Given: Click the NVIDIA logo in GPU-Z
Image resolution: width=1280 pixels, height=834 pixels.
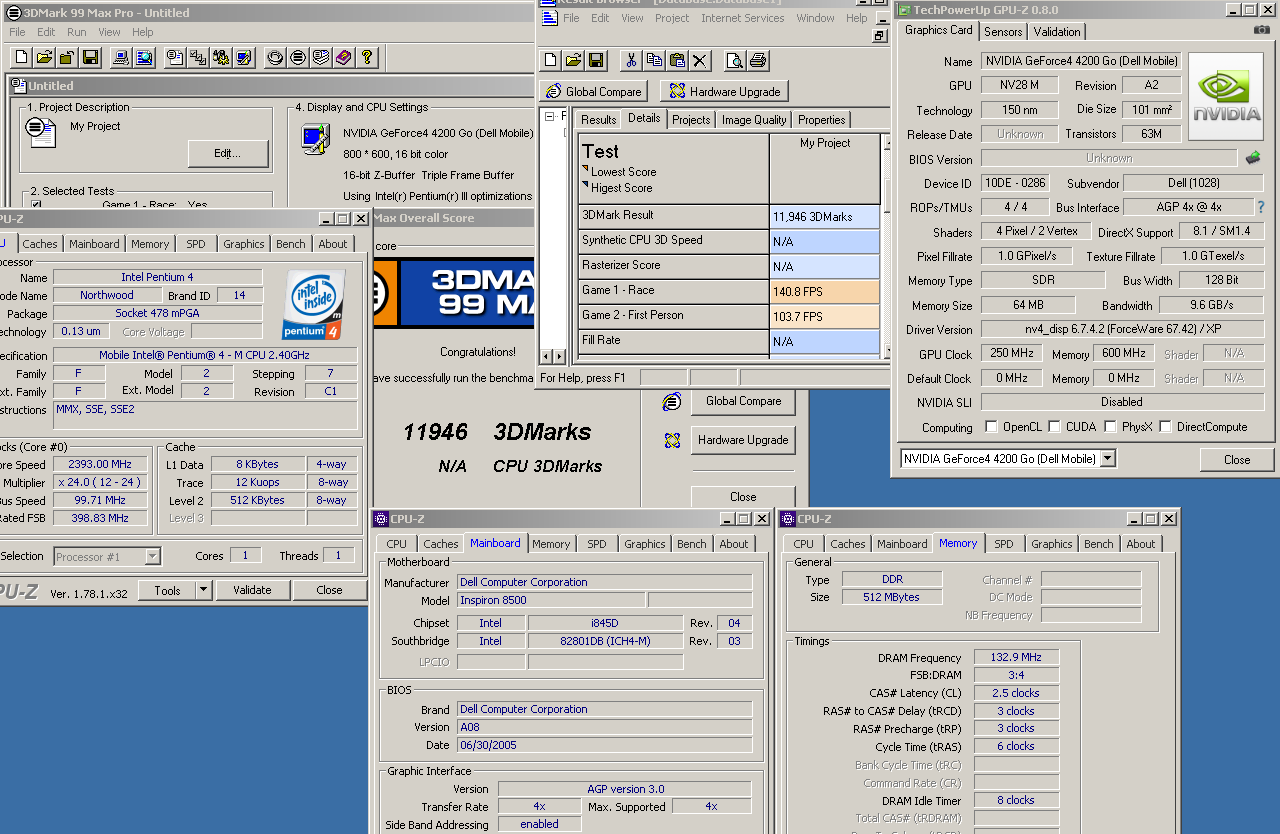Looking at the screenshot, I should [1226, 97].
